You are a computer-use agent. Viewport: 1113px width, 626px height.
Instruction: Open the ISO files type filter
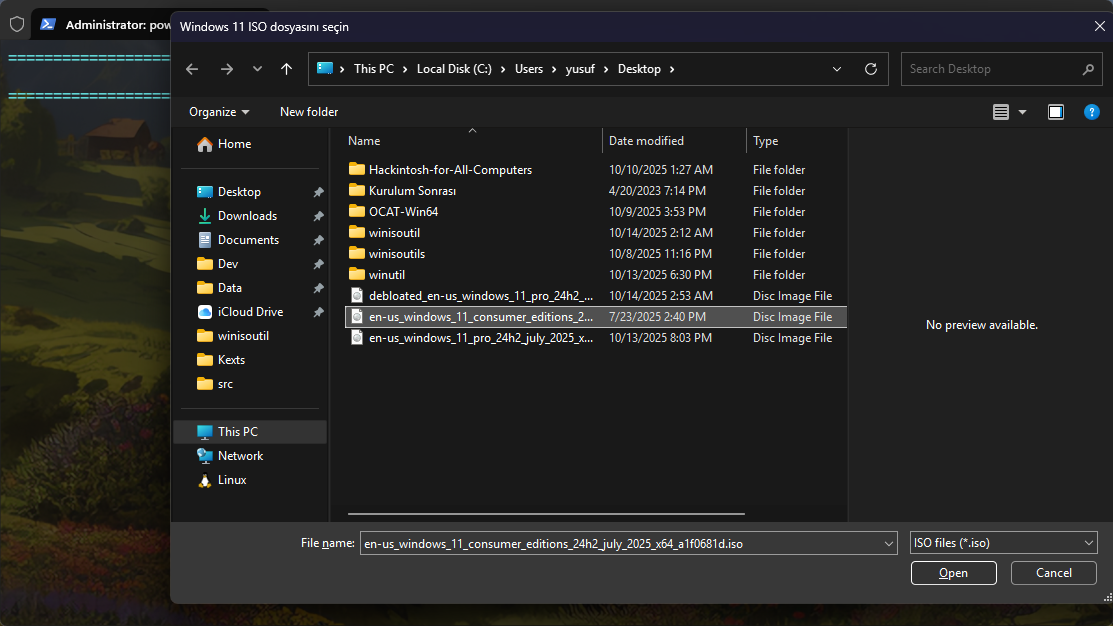point(1003,543)
